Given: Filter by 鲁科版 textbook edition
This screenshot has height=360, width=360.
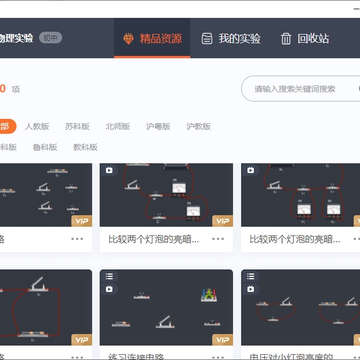Looking at the screenshot, I should pyautogui.click(x=45, y=147).
